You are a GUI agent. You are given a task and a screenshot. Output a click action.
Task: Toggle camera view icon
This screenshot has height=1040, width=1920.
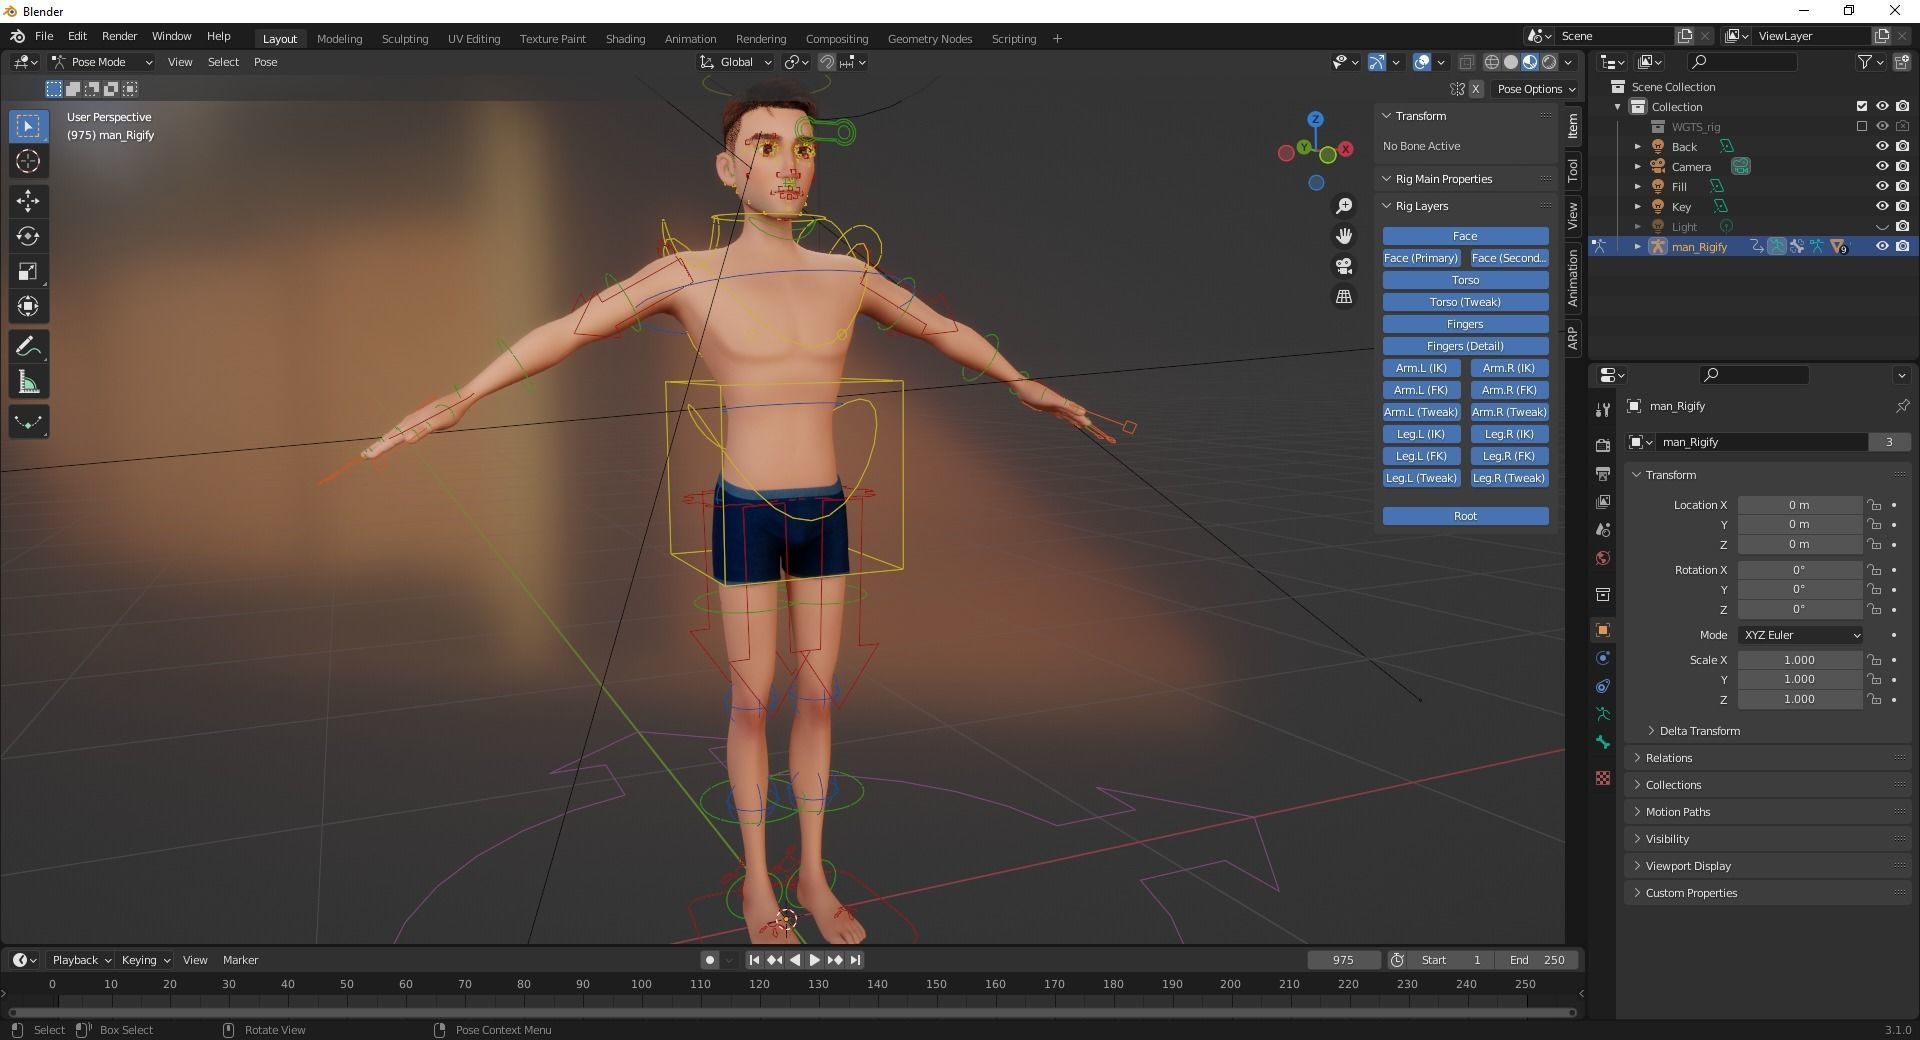1344,266
